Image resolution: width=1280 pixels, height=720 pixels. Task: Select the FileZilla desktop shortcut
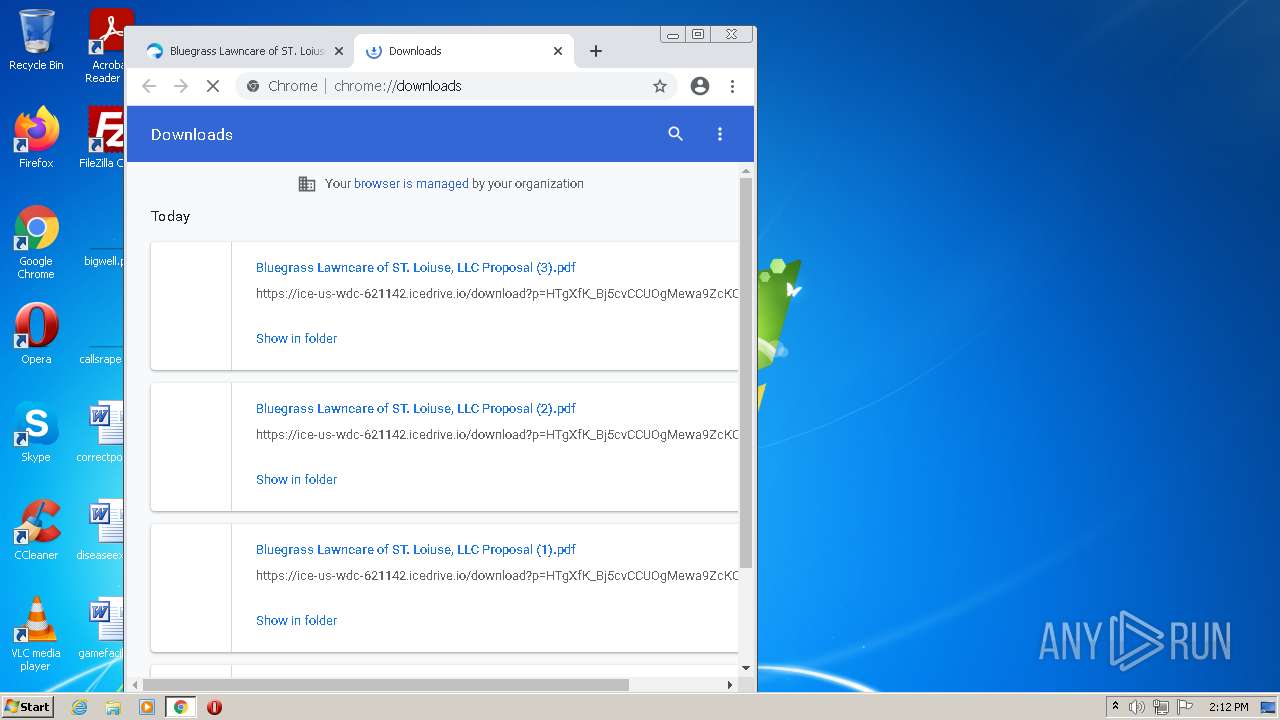(104, 138)
